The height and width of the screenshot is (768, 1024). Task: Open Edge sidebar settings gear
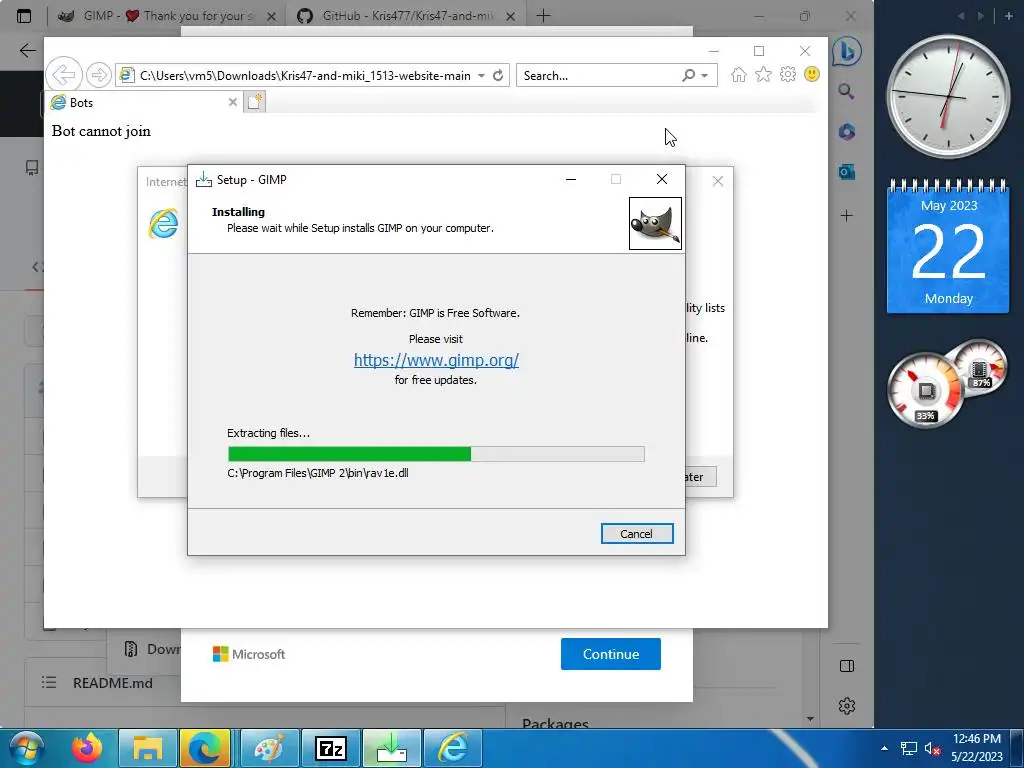click(x=847, y=706)
